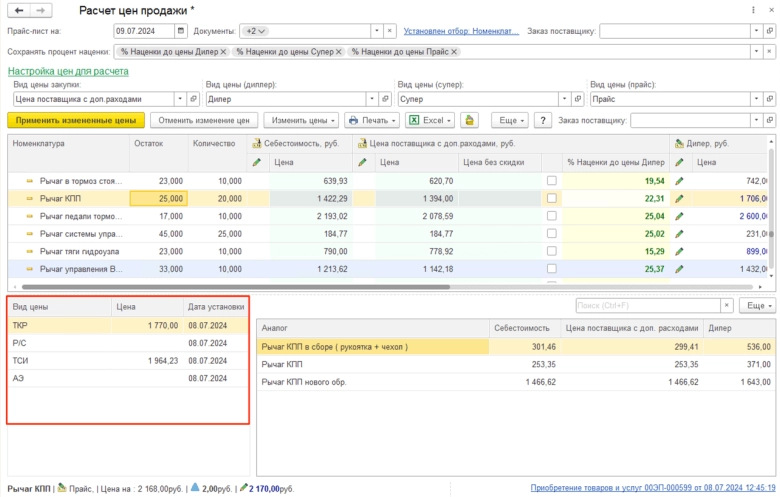Screen dimensions: 780x497
Task: Expand the Вид цены (супер) dropdown
Action: (564, 99)
